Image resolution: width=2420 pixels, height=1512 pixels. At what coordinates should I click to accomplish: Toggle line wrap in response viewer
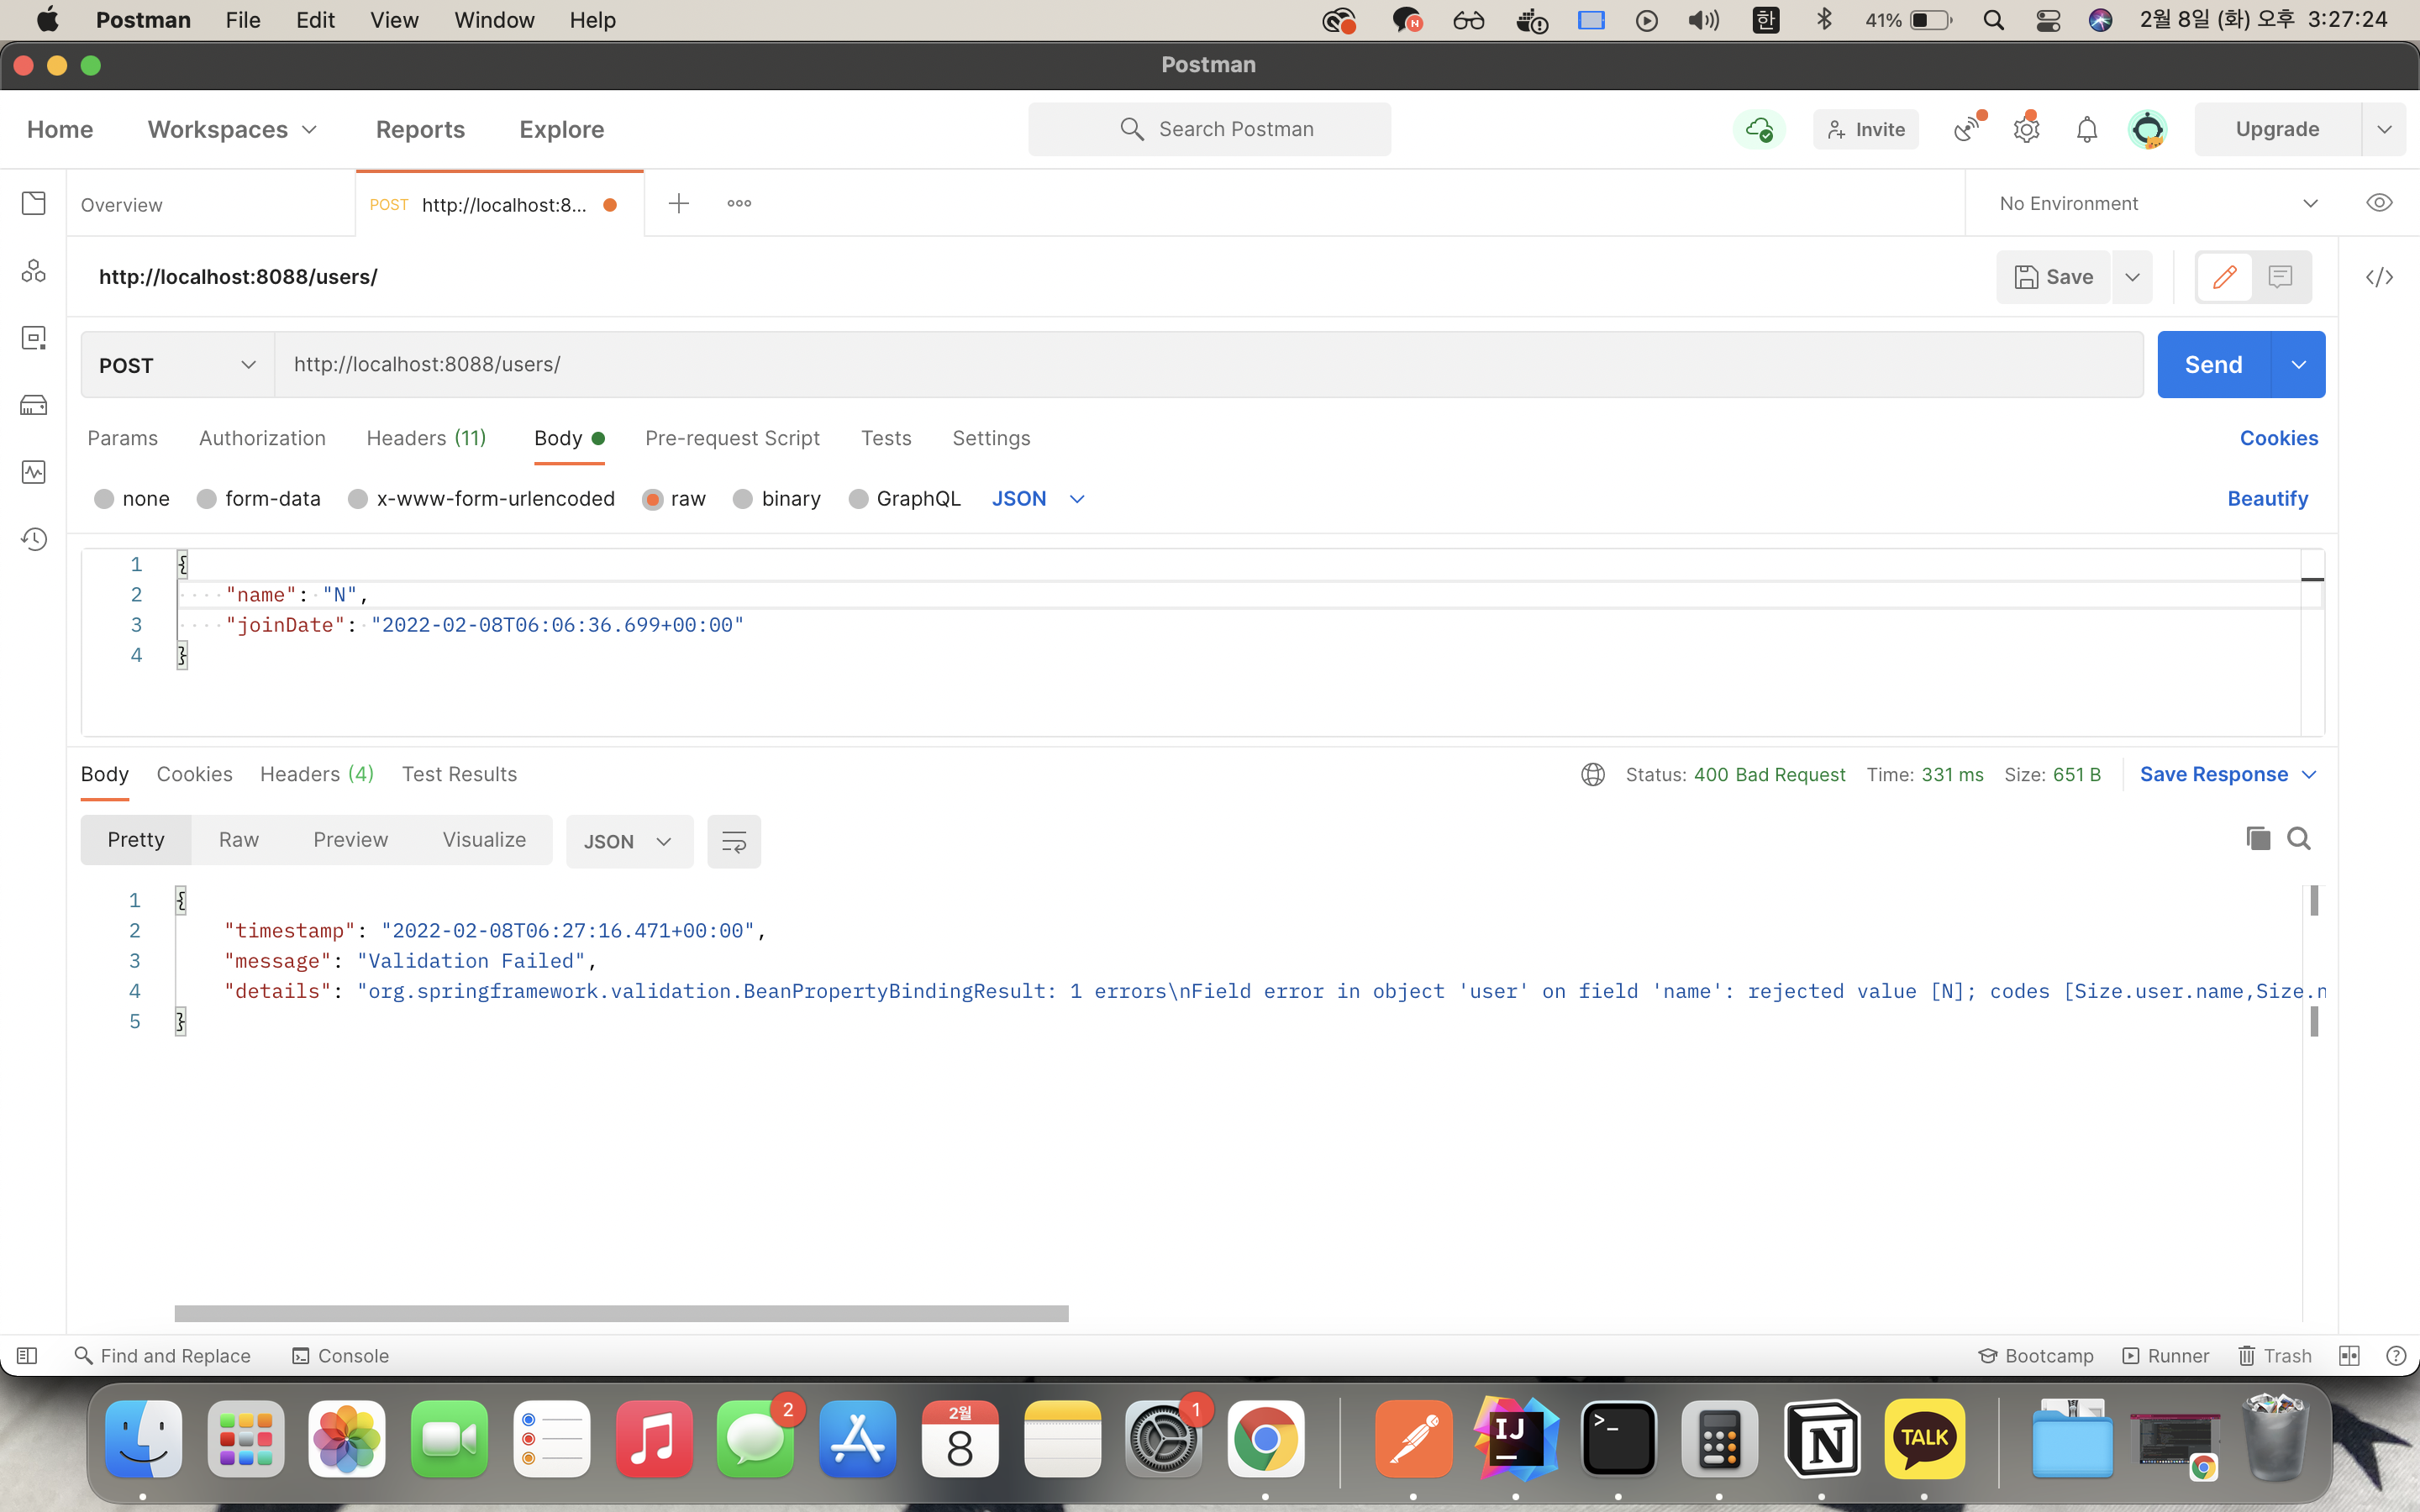click(733, 841)
